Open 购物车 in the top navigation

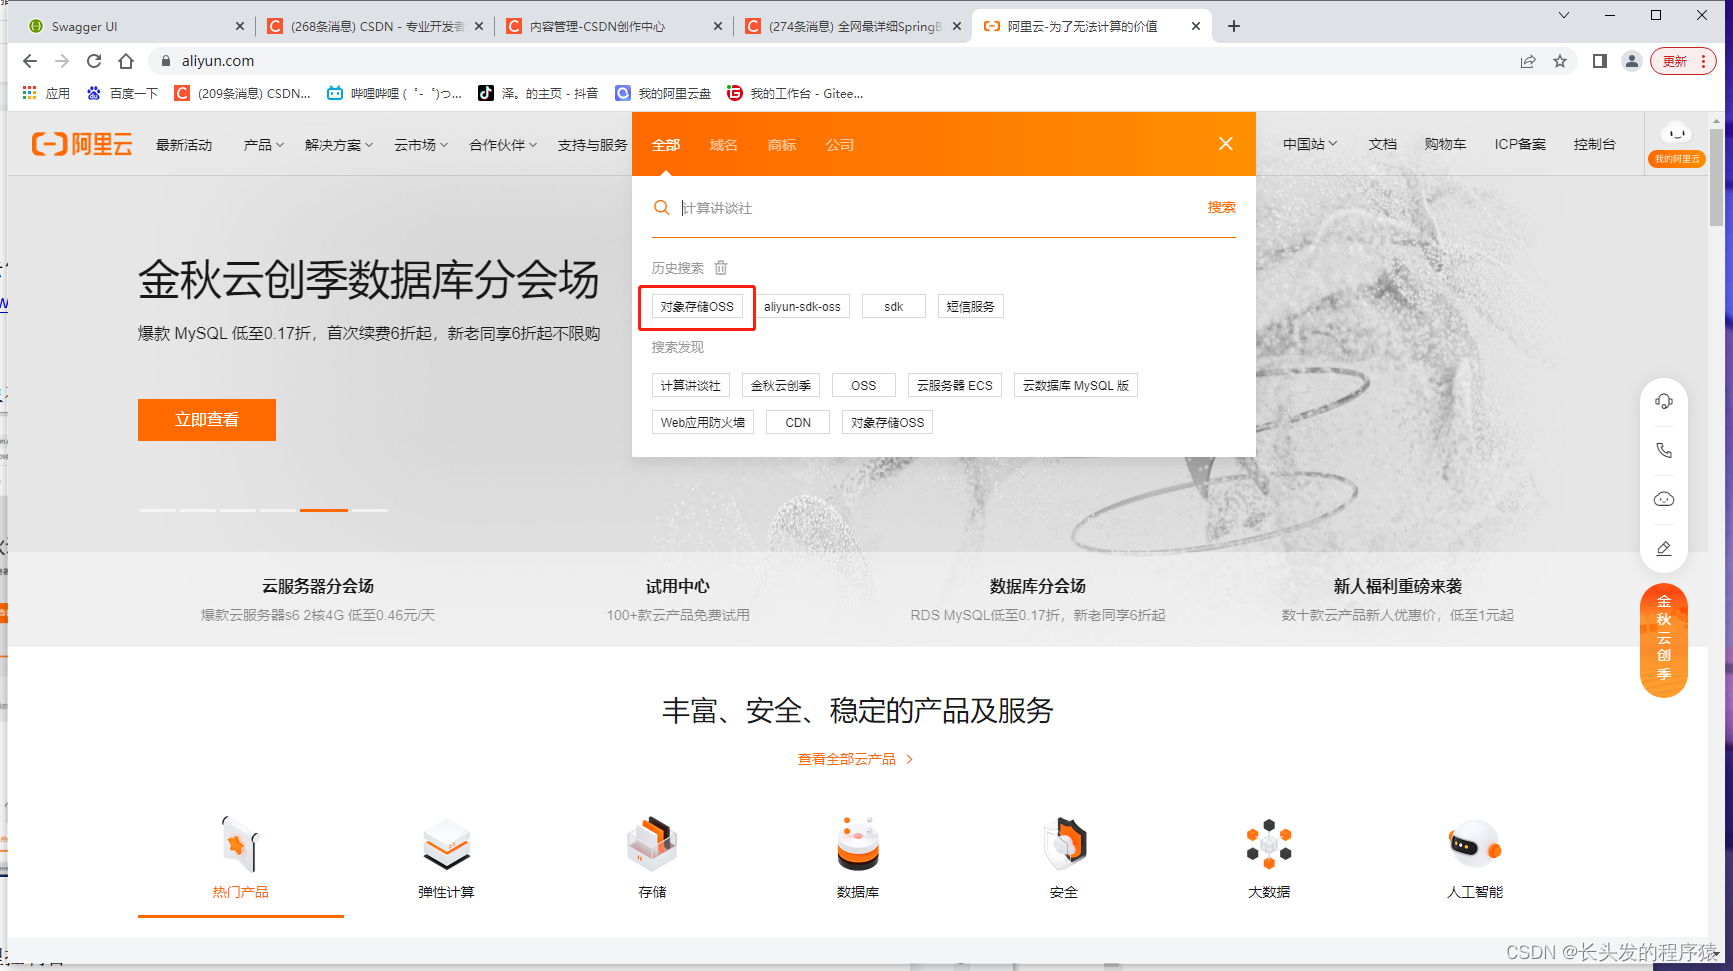coord(1446,144)
